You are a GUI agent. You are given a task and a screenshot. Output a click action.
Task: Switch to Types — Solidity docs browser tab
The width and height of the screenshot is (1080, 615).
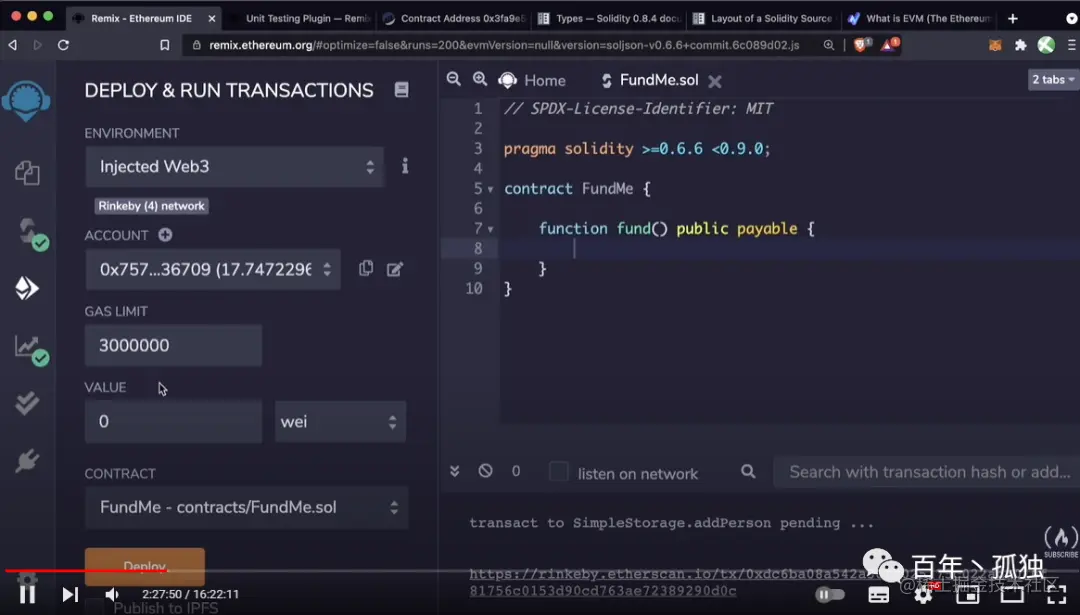tap(609, 19)
